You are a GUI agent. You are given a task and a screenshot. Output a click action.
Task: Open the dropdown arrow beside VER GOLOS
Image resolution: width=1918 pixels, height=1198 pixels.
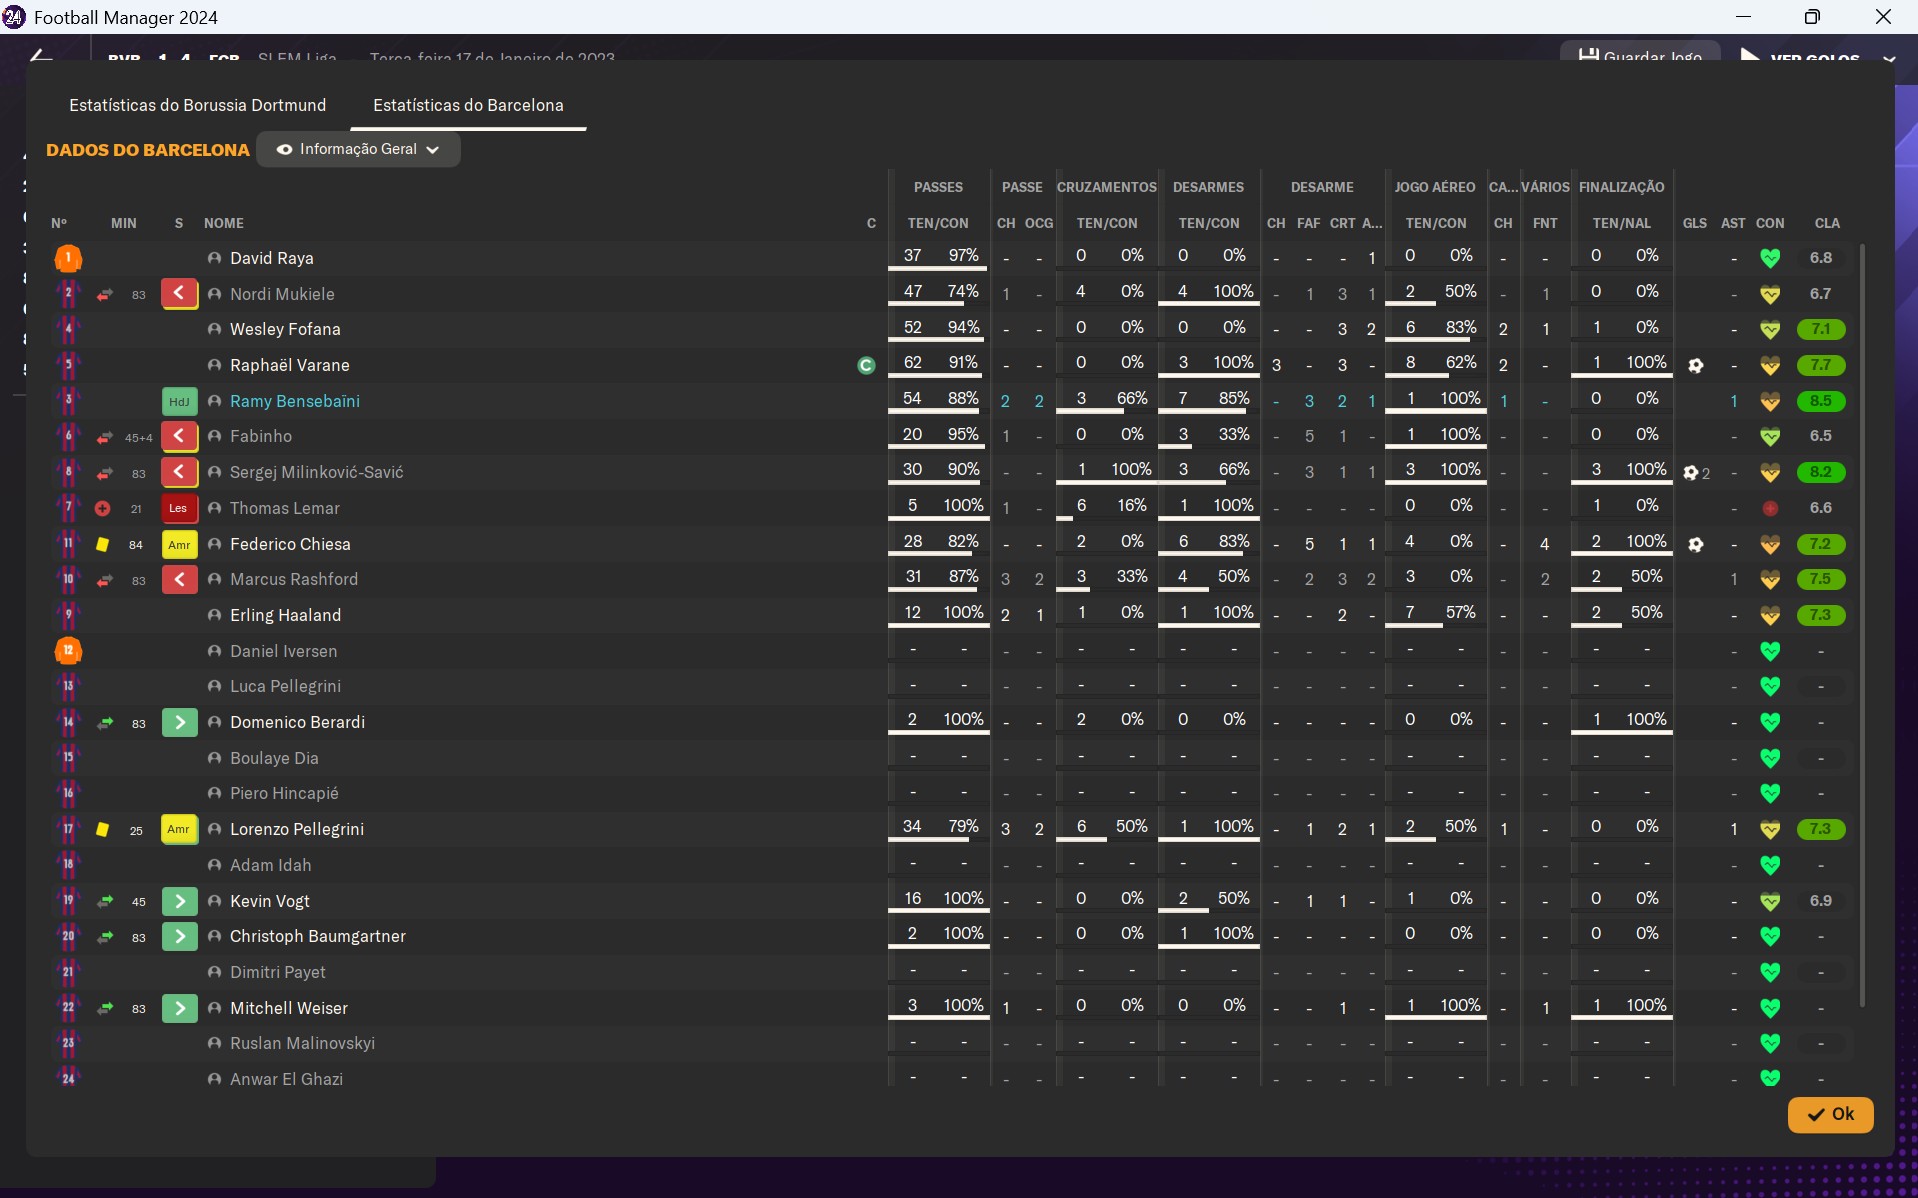click(1889, 57)
